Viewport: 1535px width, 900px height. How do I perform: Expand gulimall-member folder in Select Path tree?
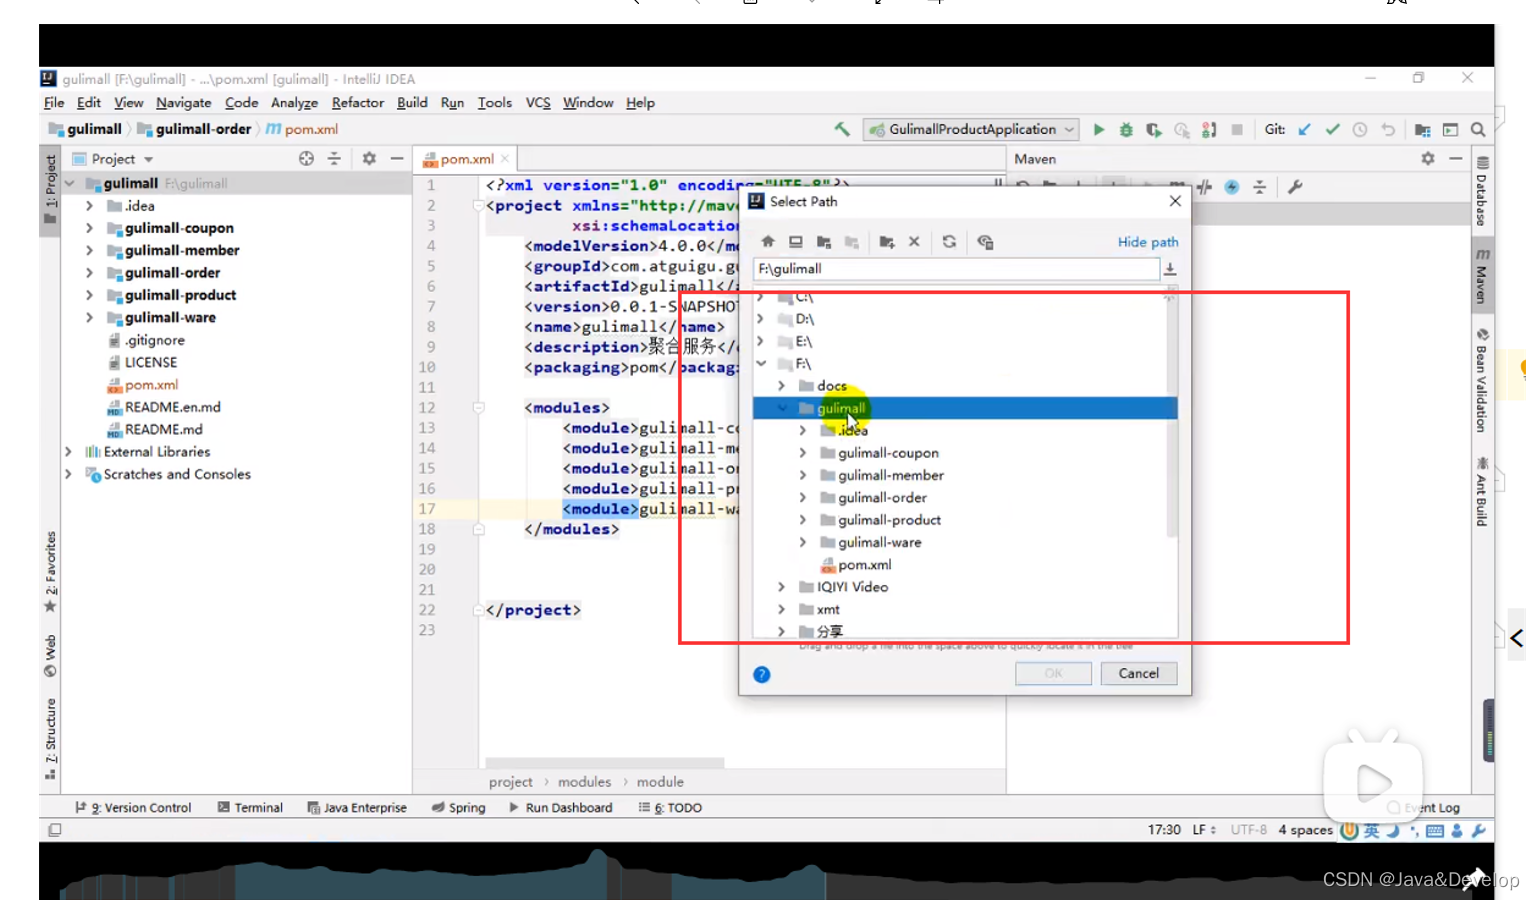click(x=803, y=475)
